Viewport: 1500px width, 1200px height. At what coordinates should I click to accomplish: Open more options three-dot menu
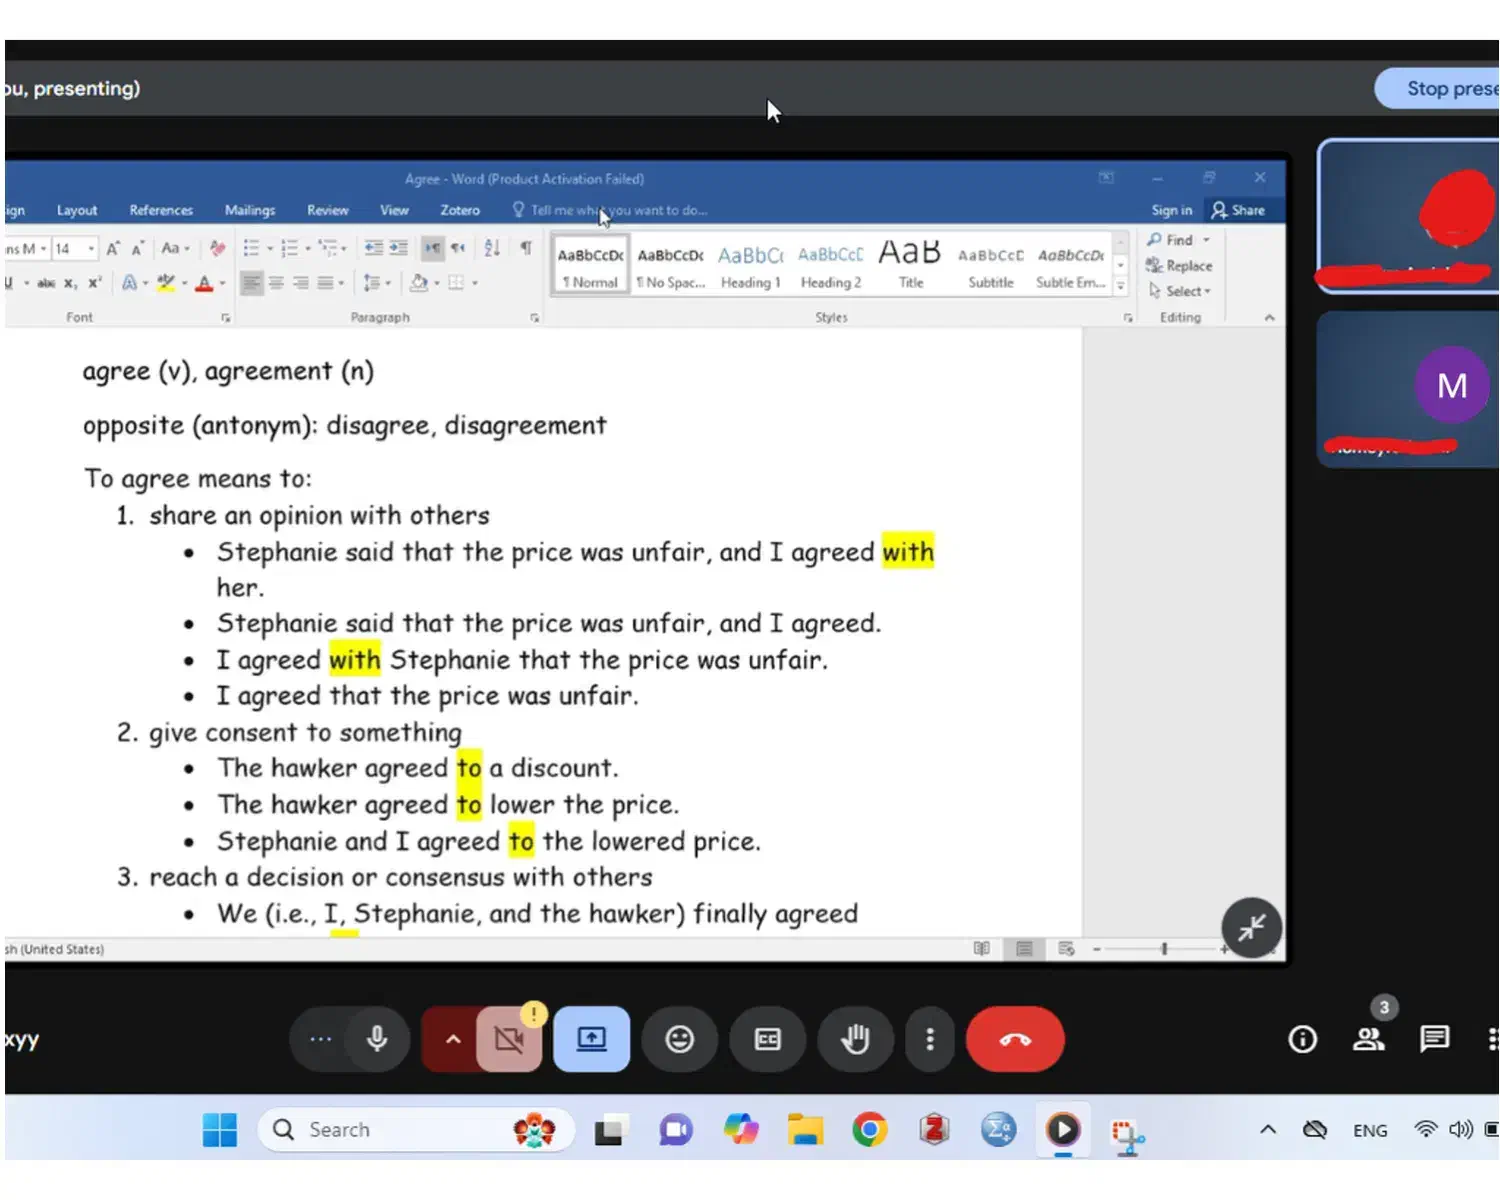(x=930, y=1040)
